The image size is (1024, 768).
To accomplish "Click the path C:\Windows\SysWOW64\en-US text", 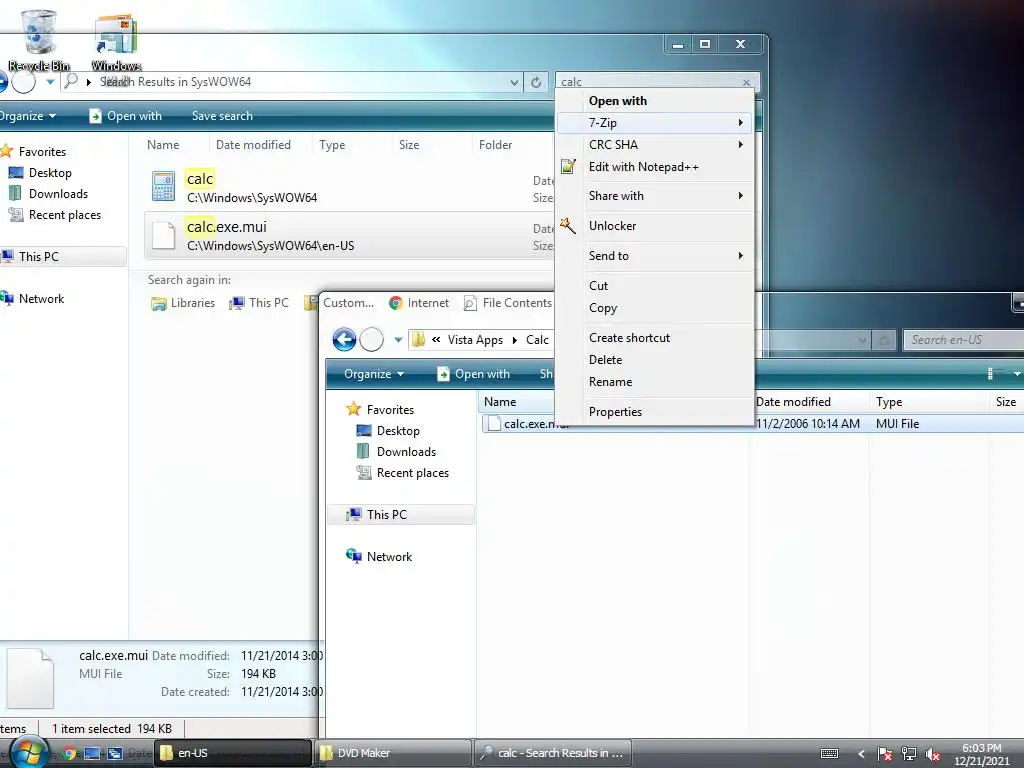I will tap(270, 246).
